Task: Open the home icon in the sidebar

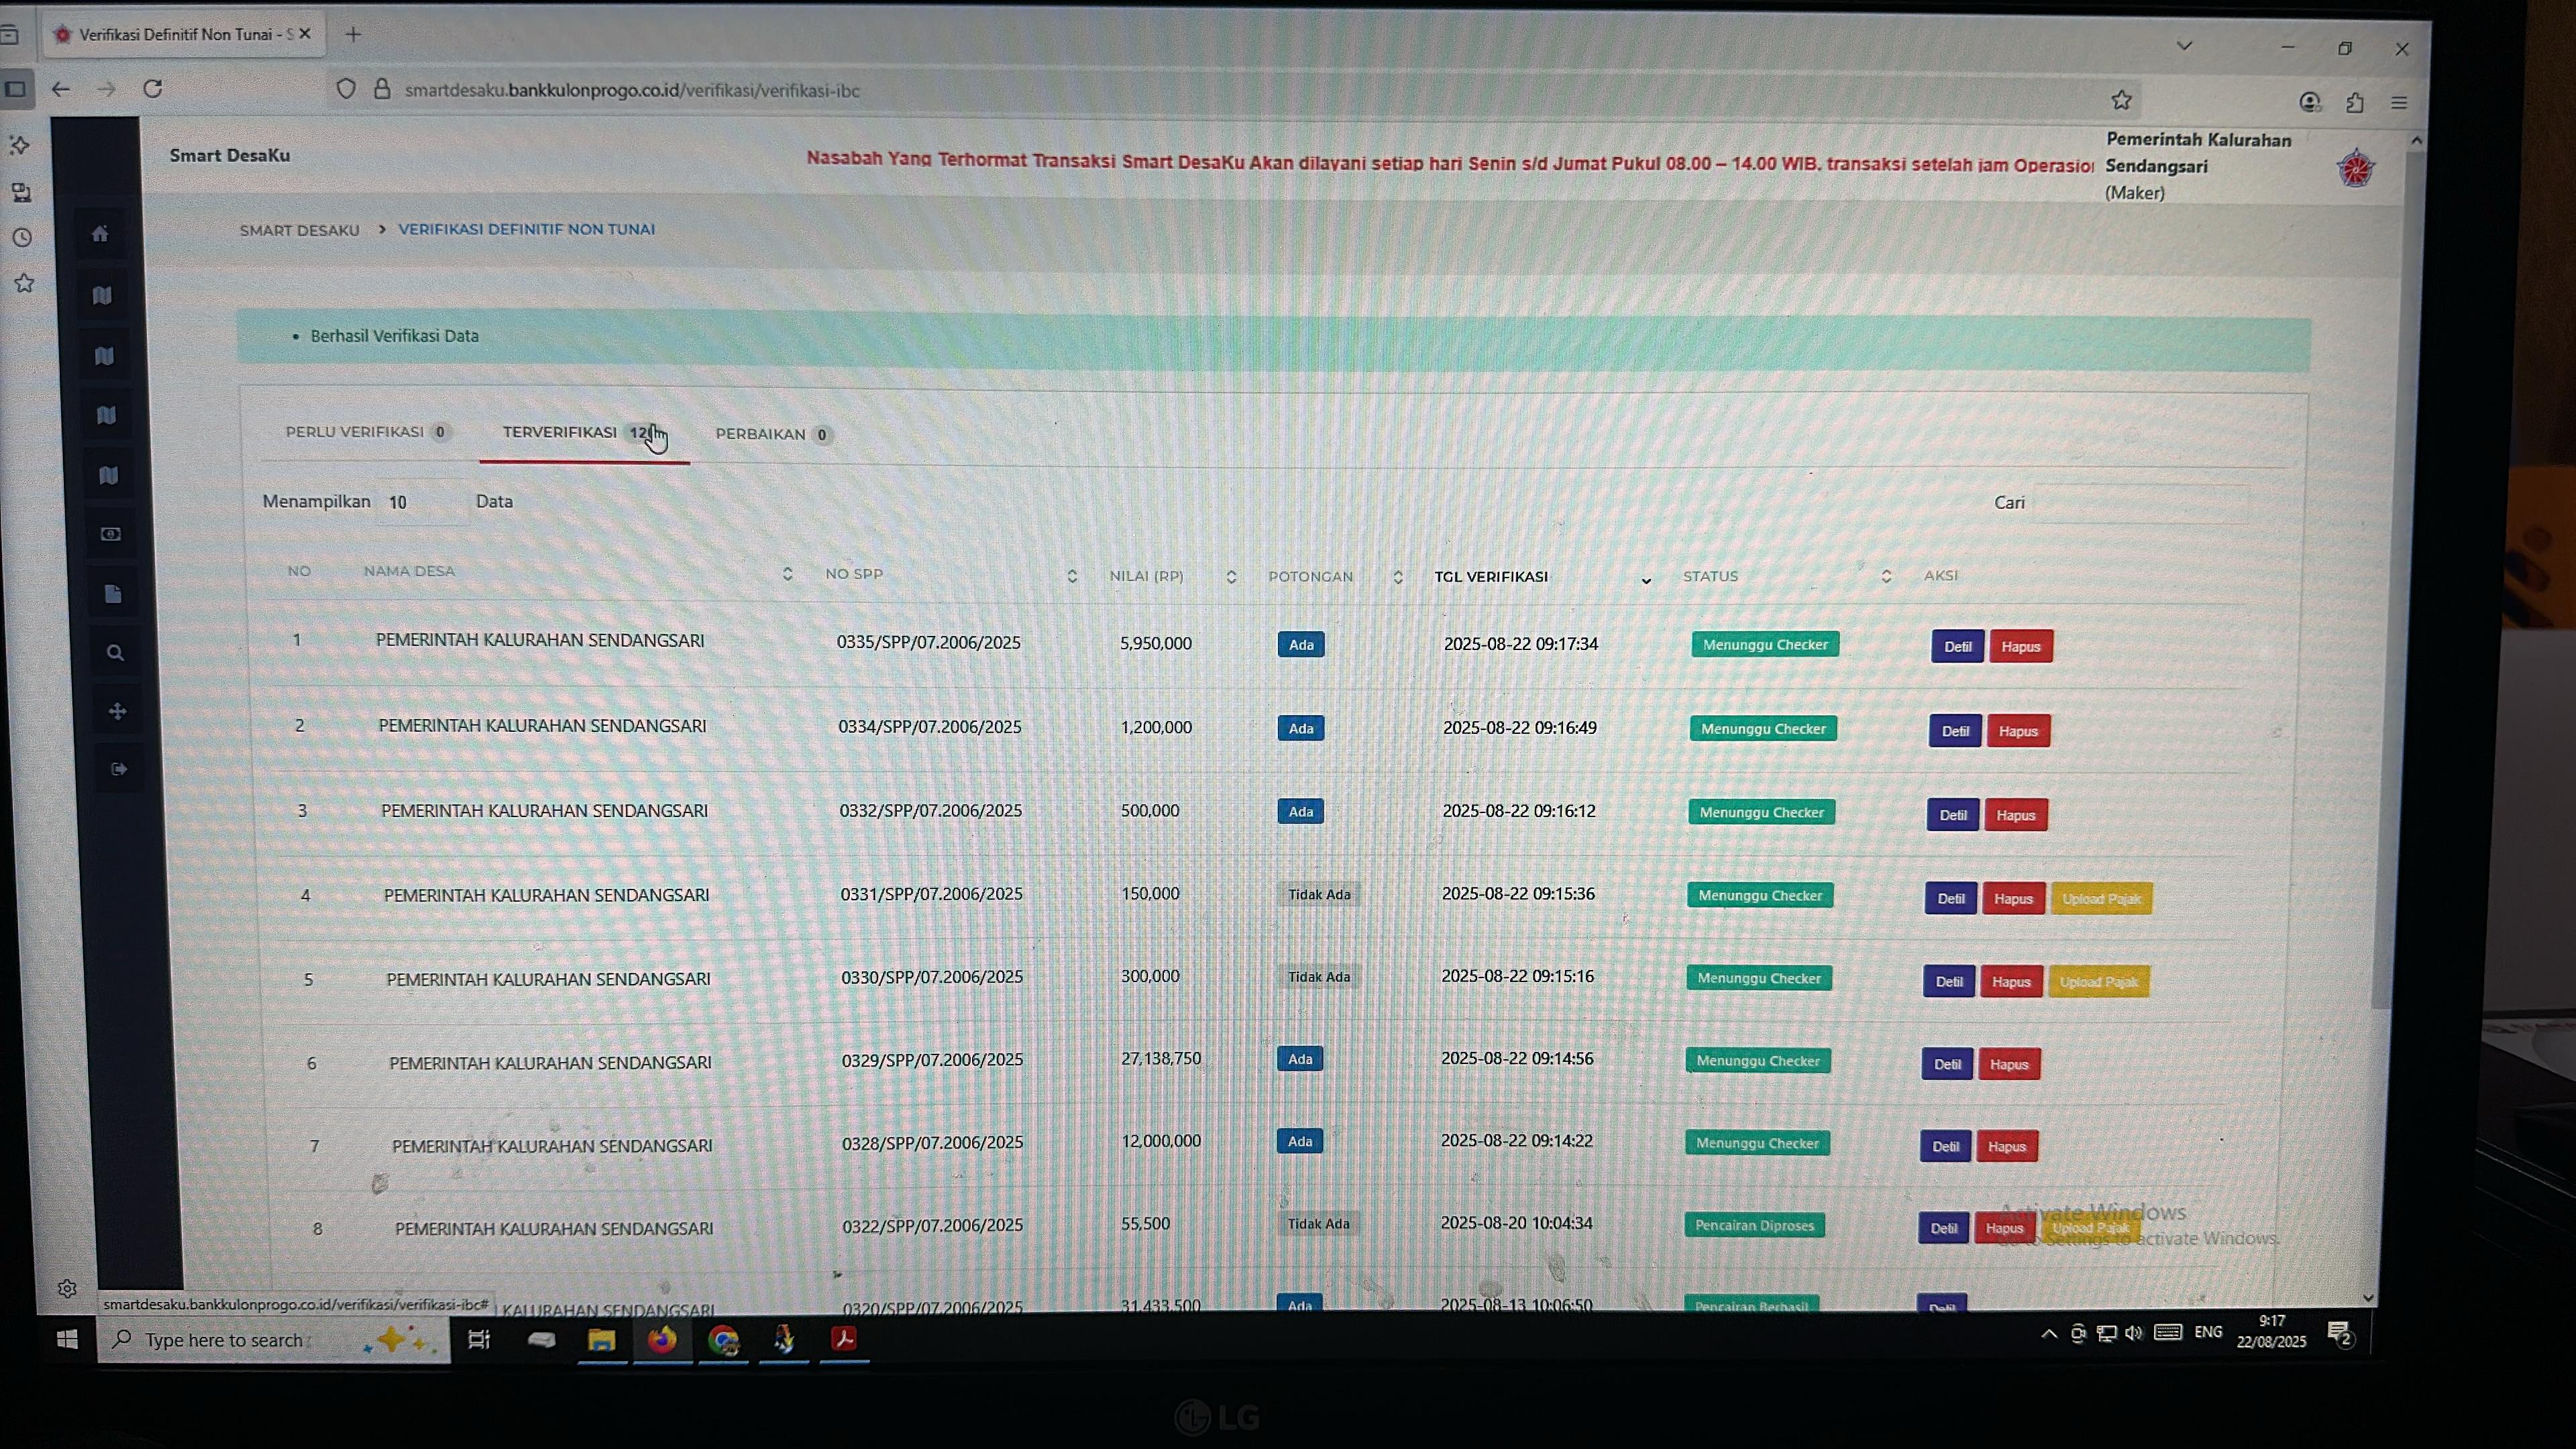Action: coord(100,234)
